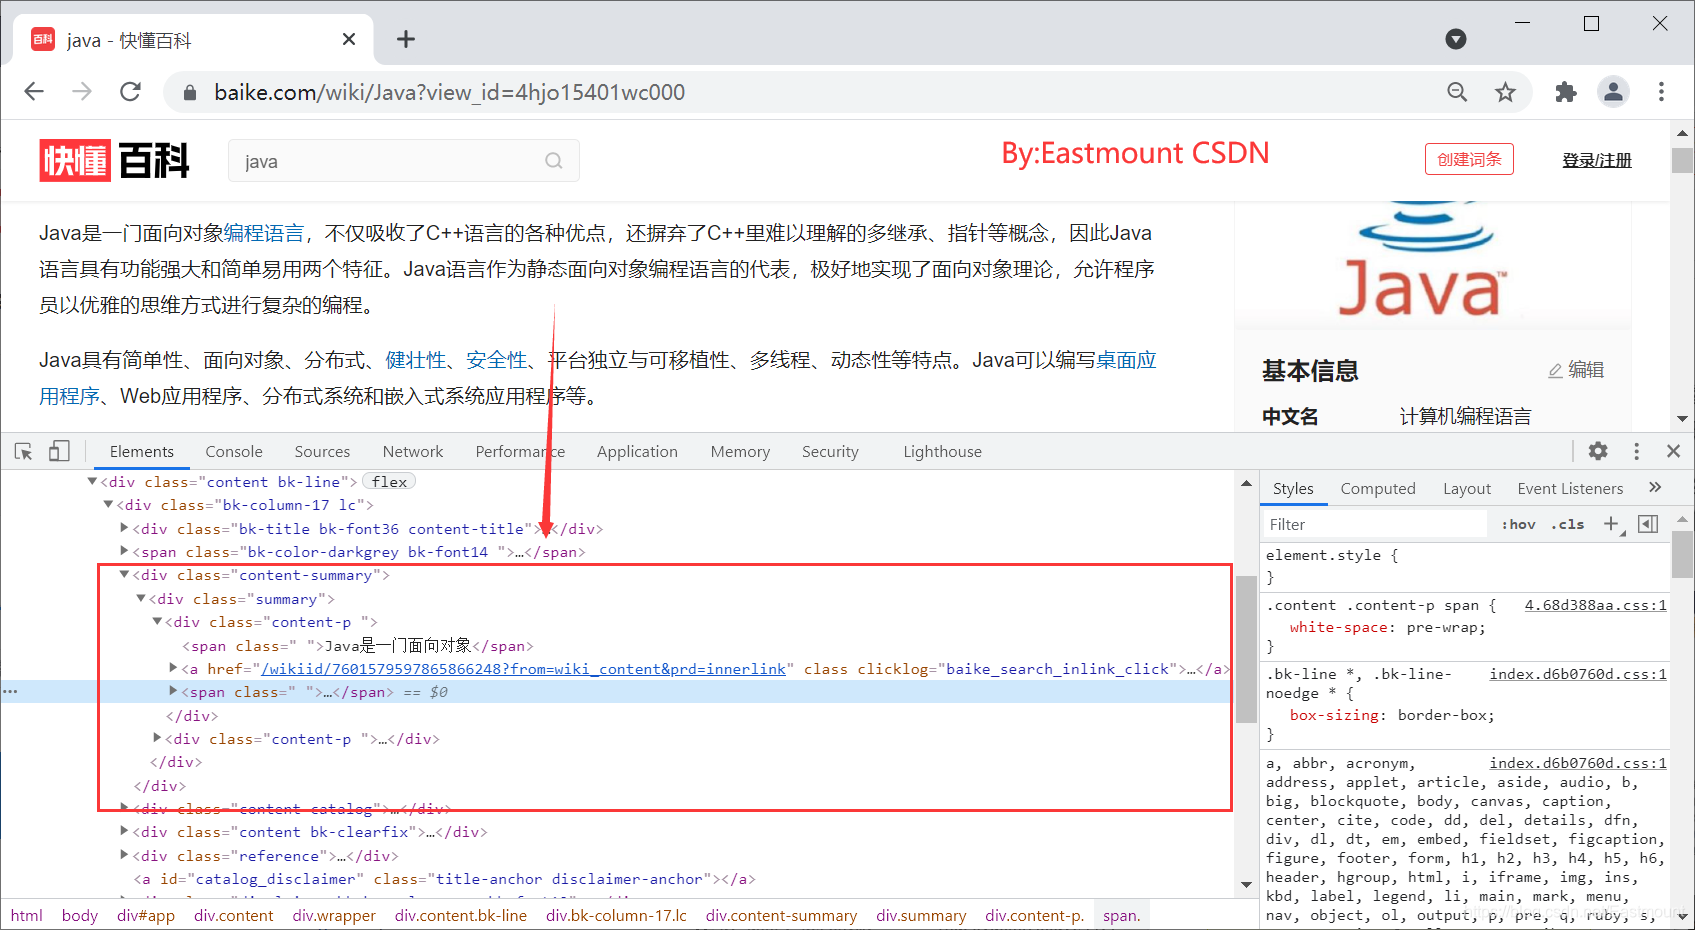The width and height of the screenshot is (1695, 930).
Task: Click the 创建词条 button
Action: [x=1469, y=159]
